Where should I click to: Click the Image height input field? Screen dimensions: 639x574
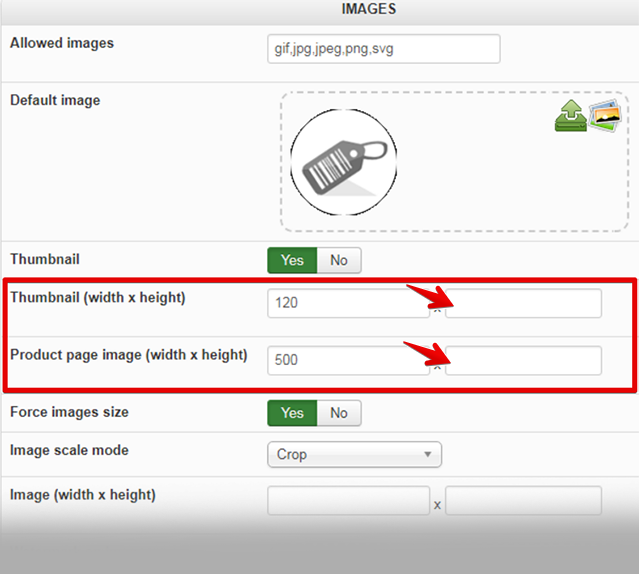(523, 500)
